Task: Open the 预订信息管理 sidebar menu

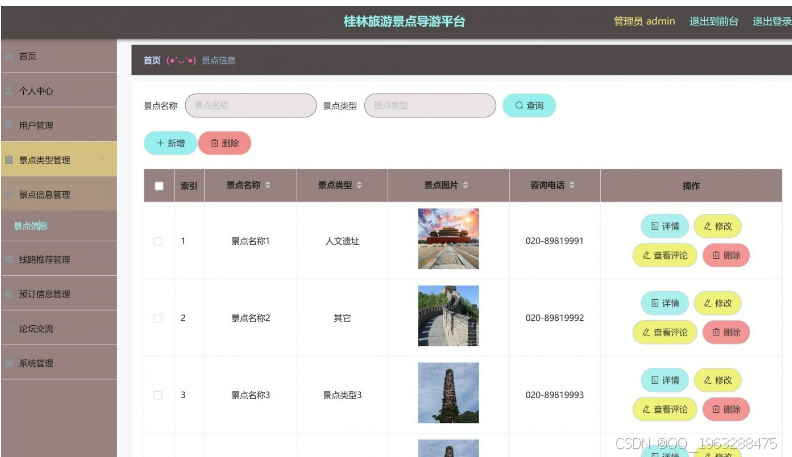Action: click(59, 293)
